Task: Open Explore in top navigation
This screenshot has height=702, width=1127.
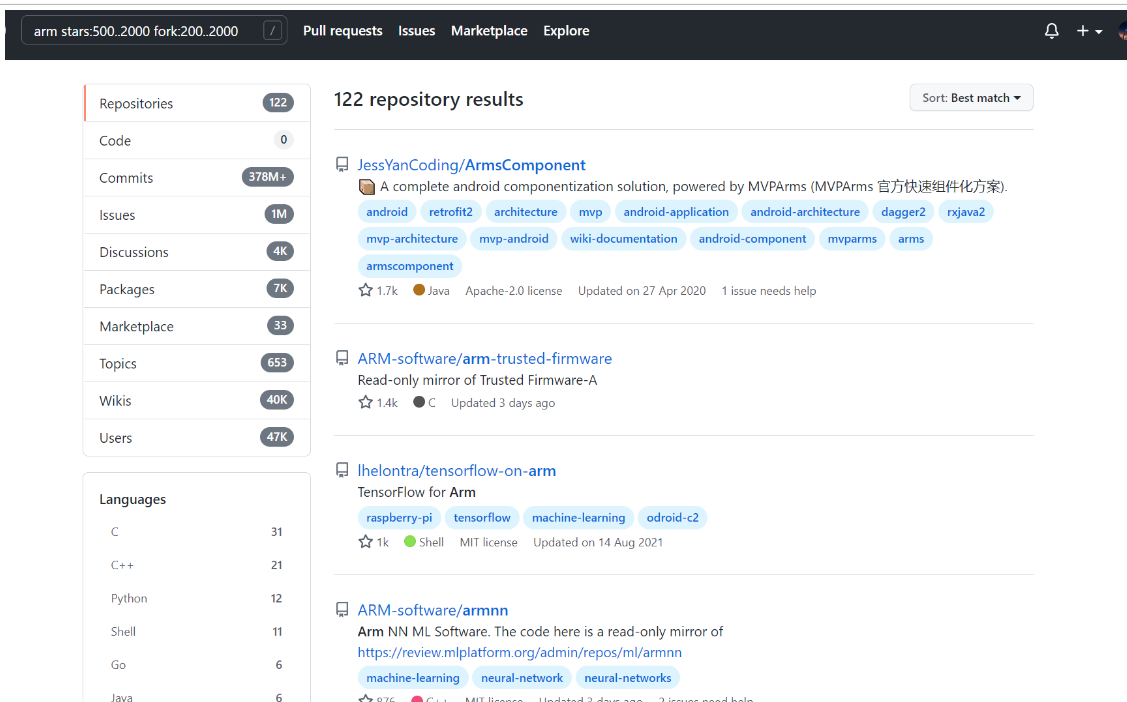Action: point(566,31)
